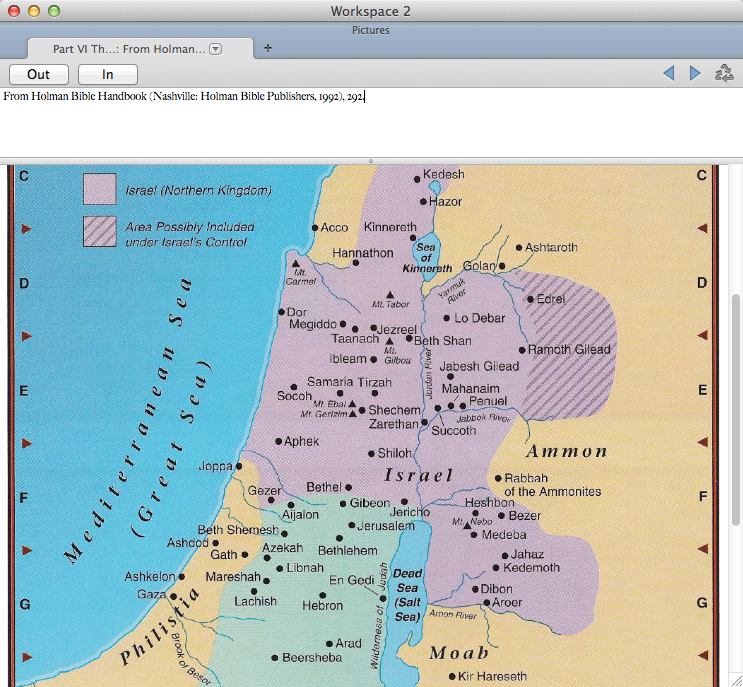Click the Kir Hareseth label
Viewport: 743px width, 687px height.
click(x=492, y=676)
